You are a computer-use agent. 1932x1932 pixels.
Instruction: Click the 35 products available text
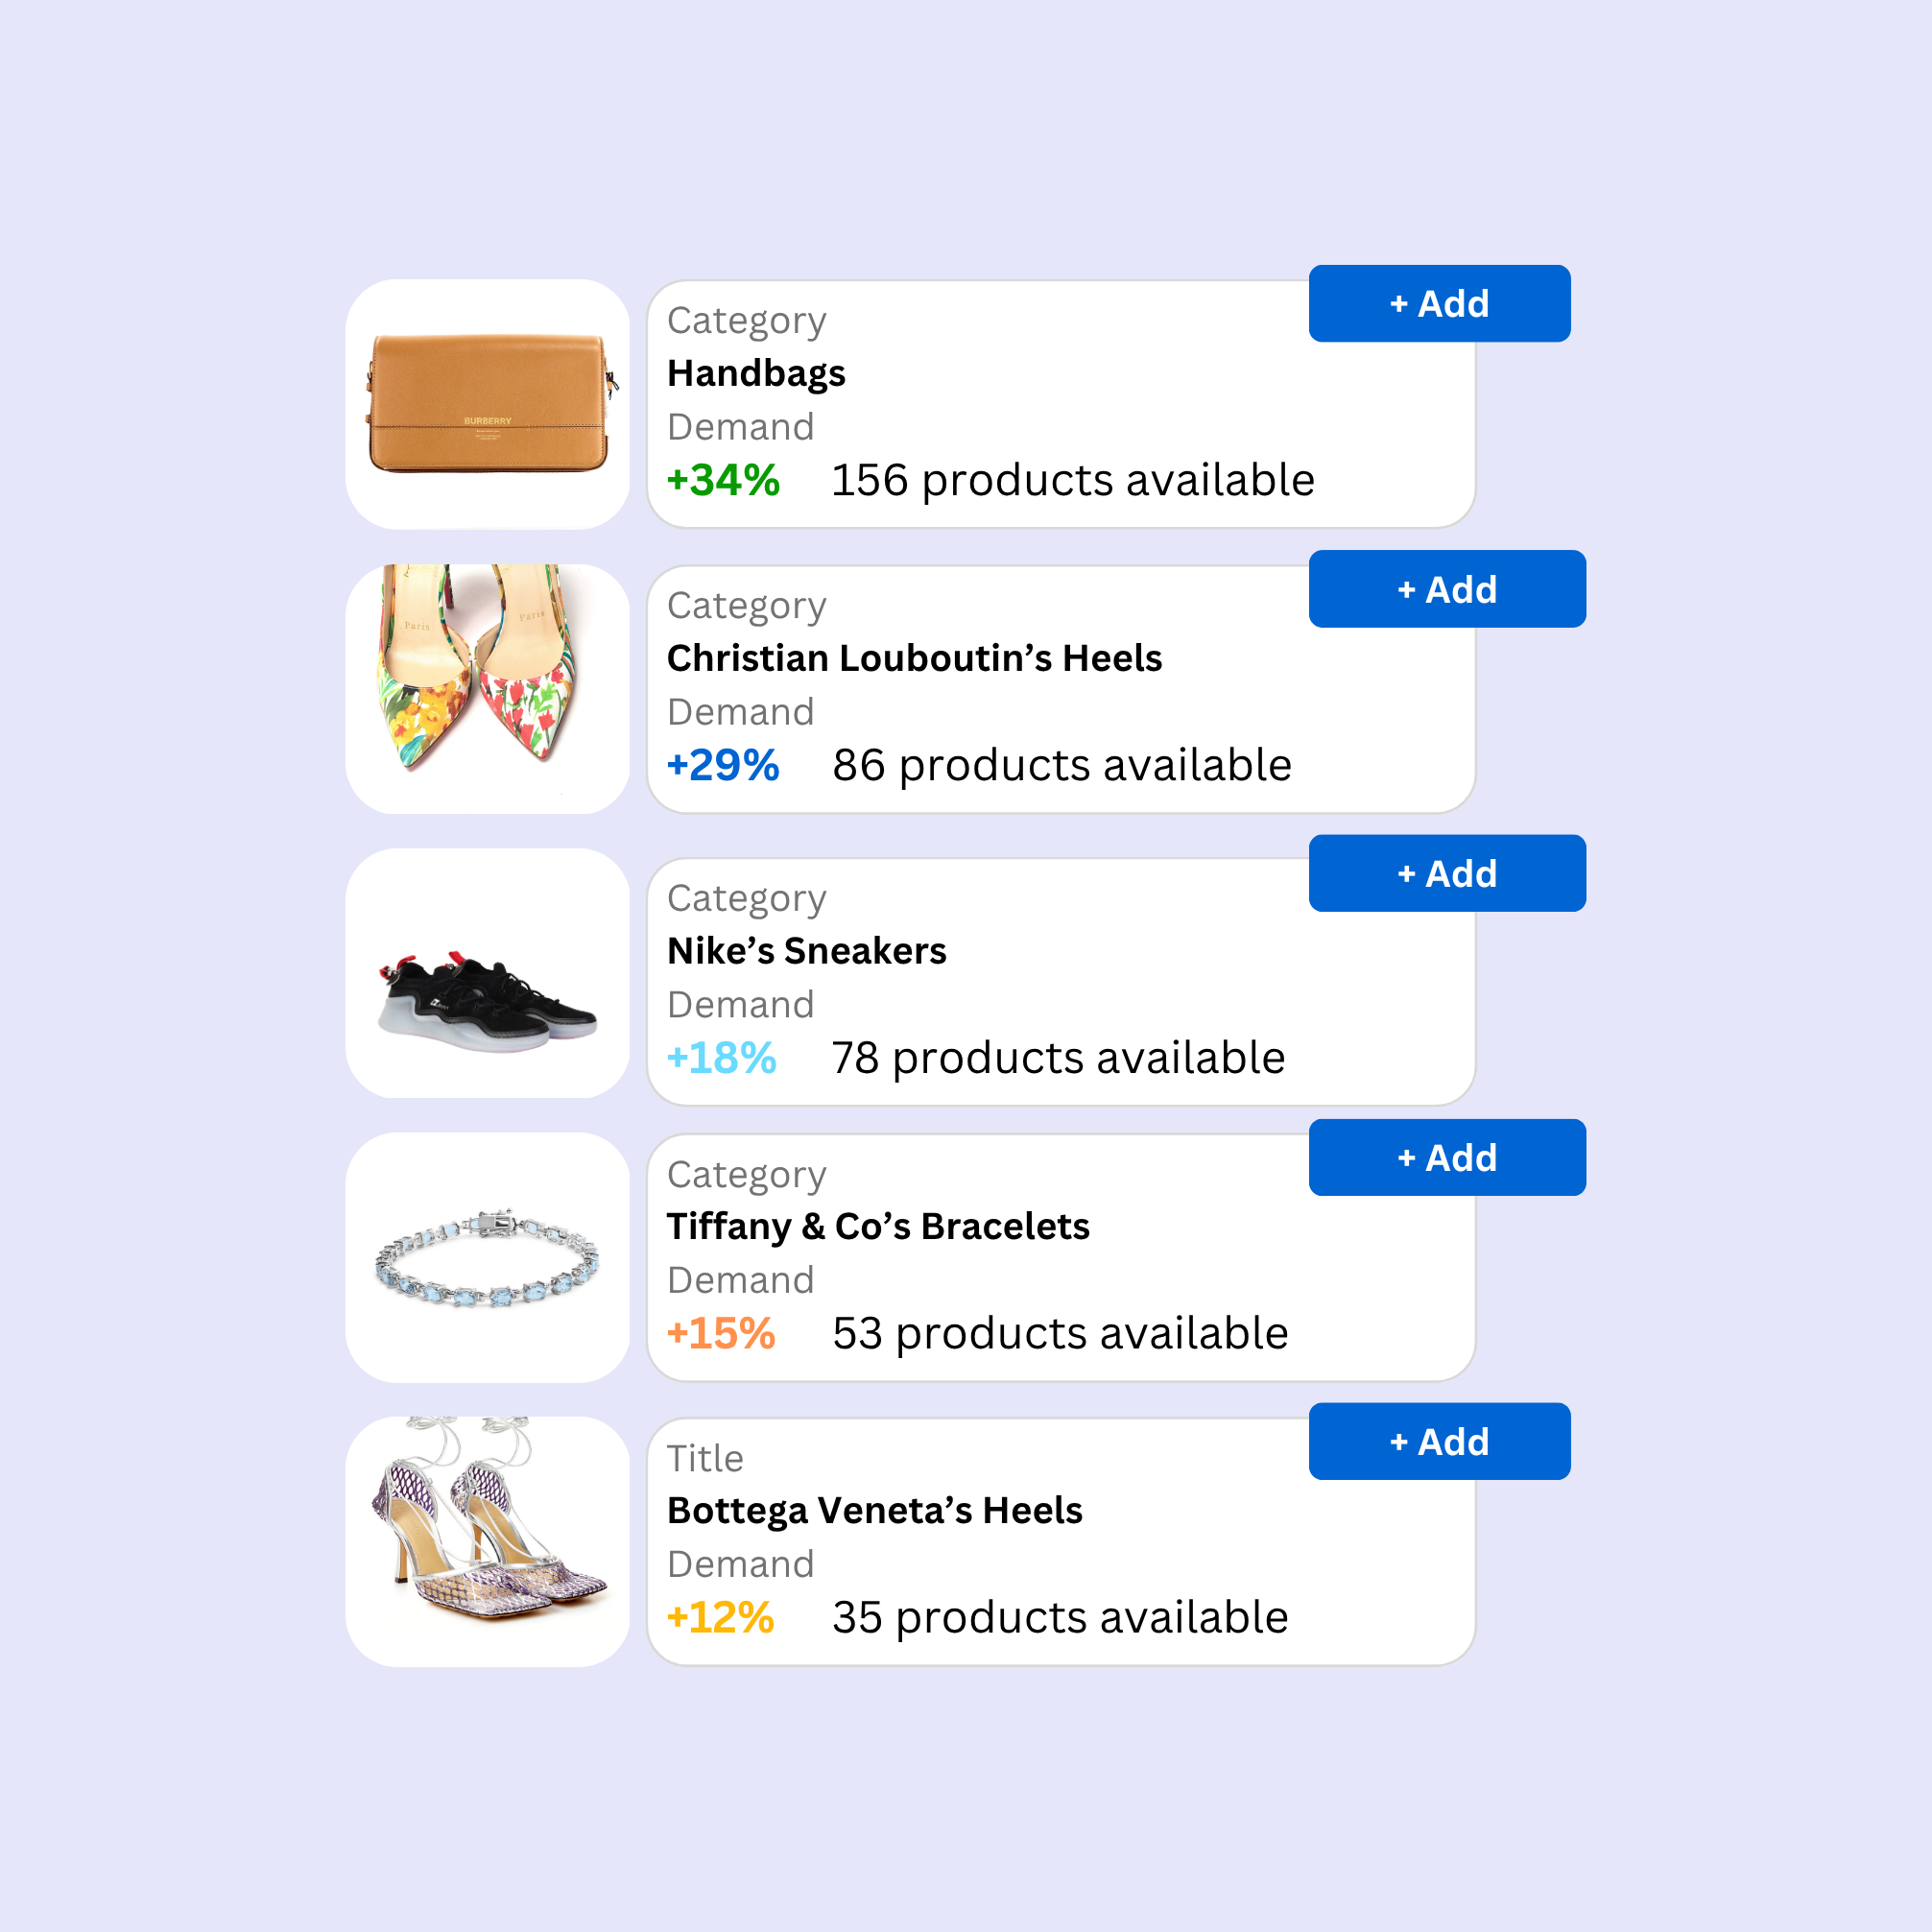click(1060, 1618)
